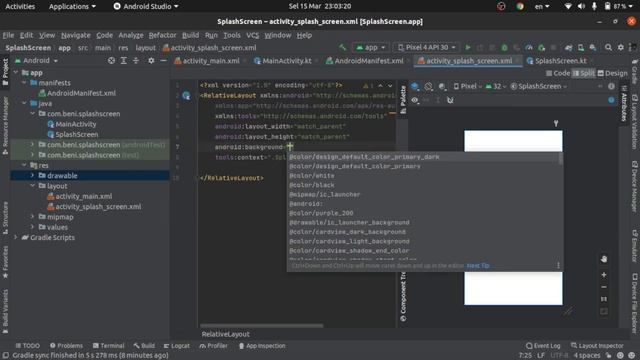Image resolution: width=640 pixels, height=360 pixels.
Task: Open Emulator tool window
Action: click(x=635, y=246)
